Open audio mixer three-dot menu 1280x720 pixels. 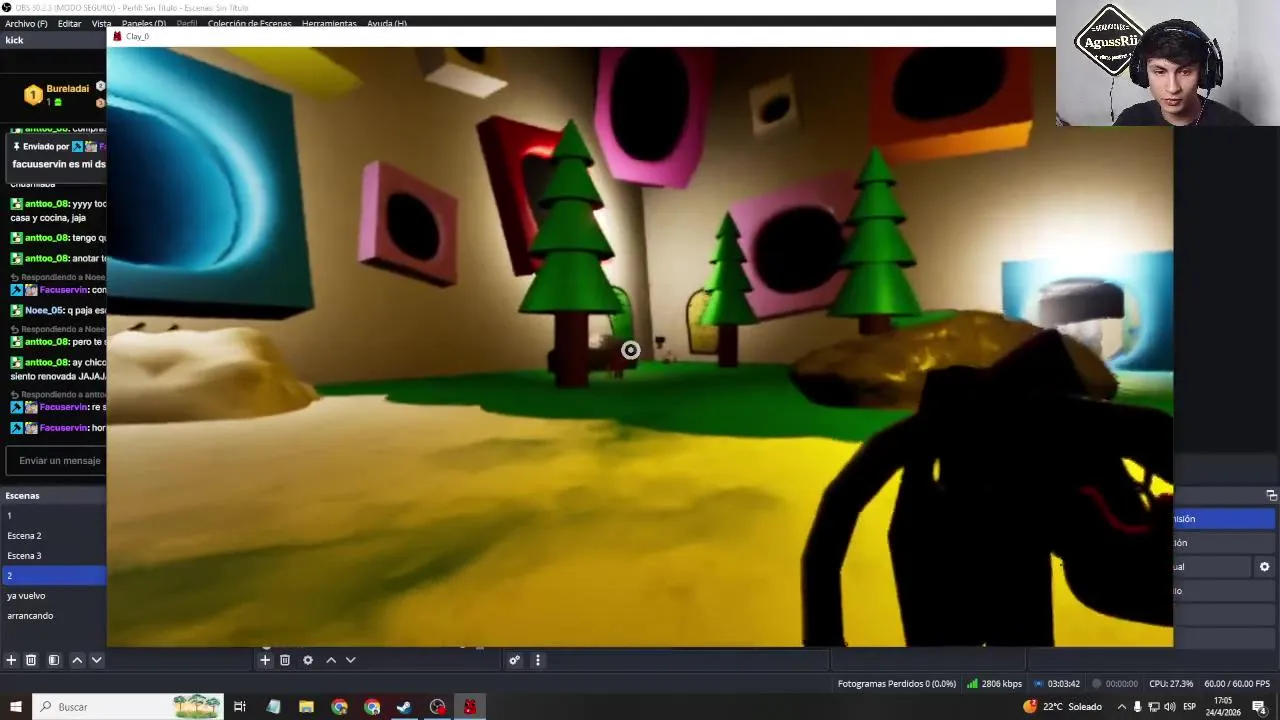coord(538,660)
